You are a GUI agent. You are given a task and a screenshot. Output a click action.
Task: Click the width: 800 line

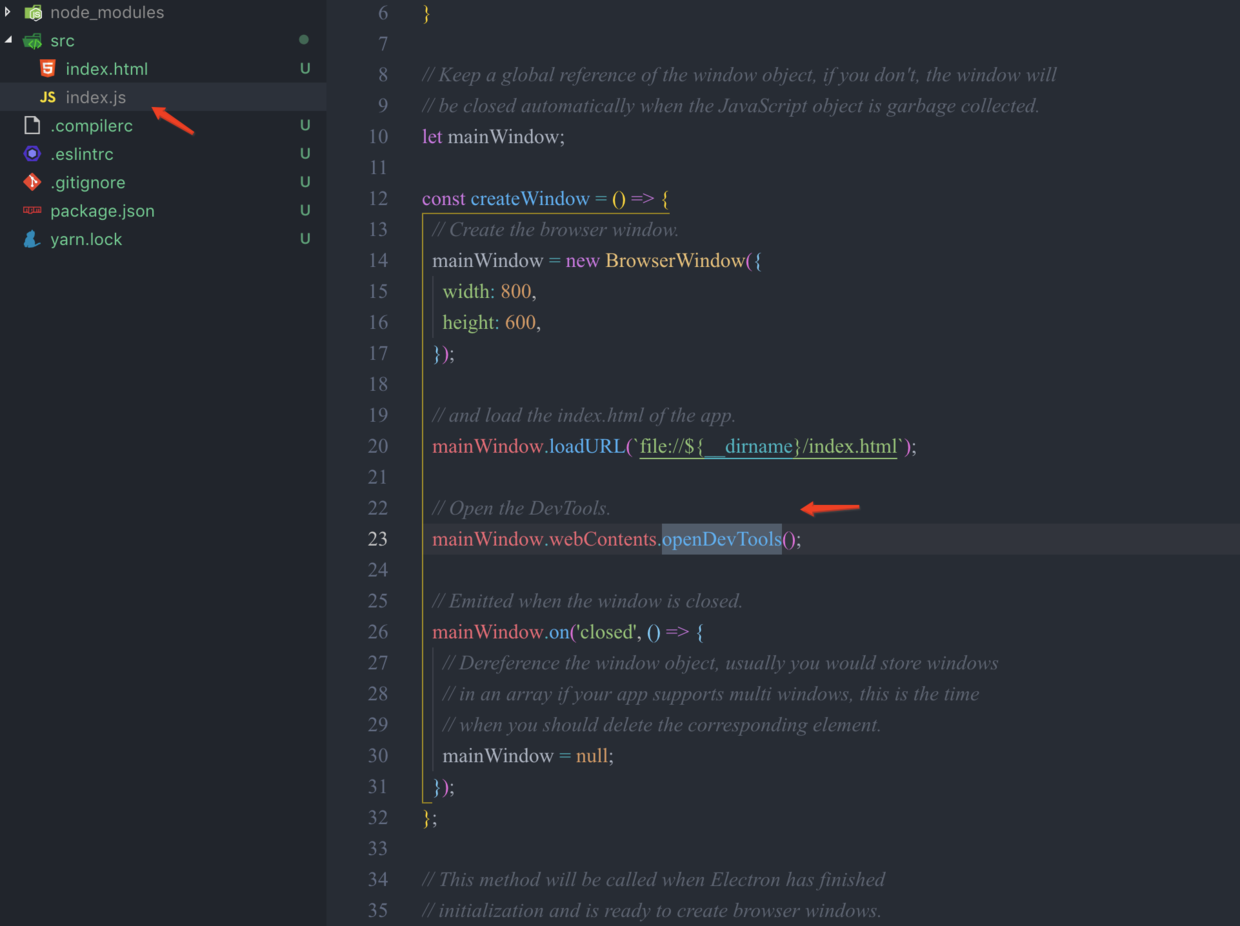point(489,291)
